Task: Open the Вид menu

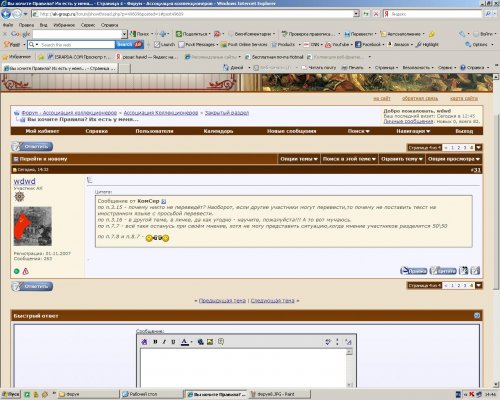Action: pos(43,25)
